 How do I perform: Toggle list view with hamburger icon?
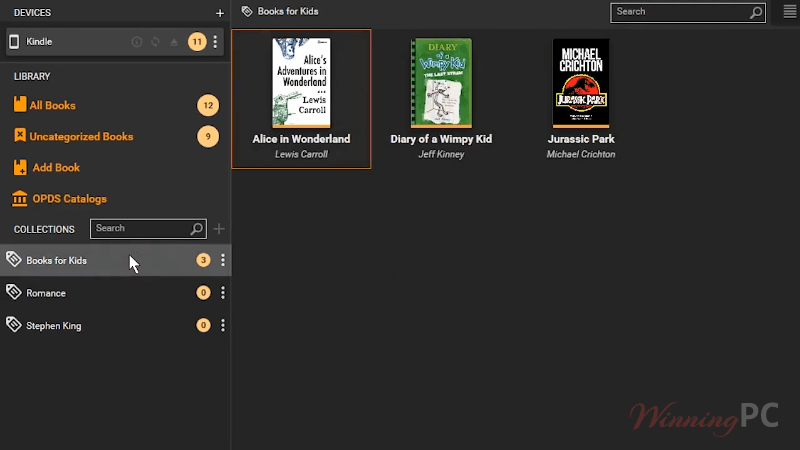coord(790,12)
